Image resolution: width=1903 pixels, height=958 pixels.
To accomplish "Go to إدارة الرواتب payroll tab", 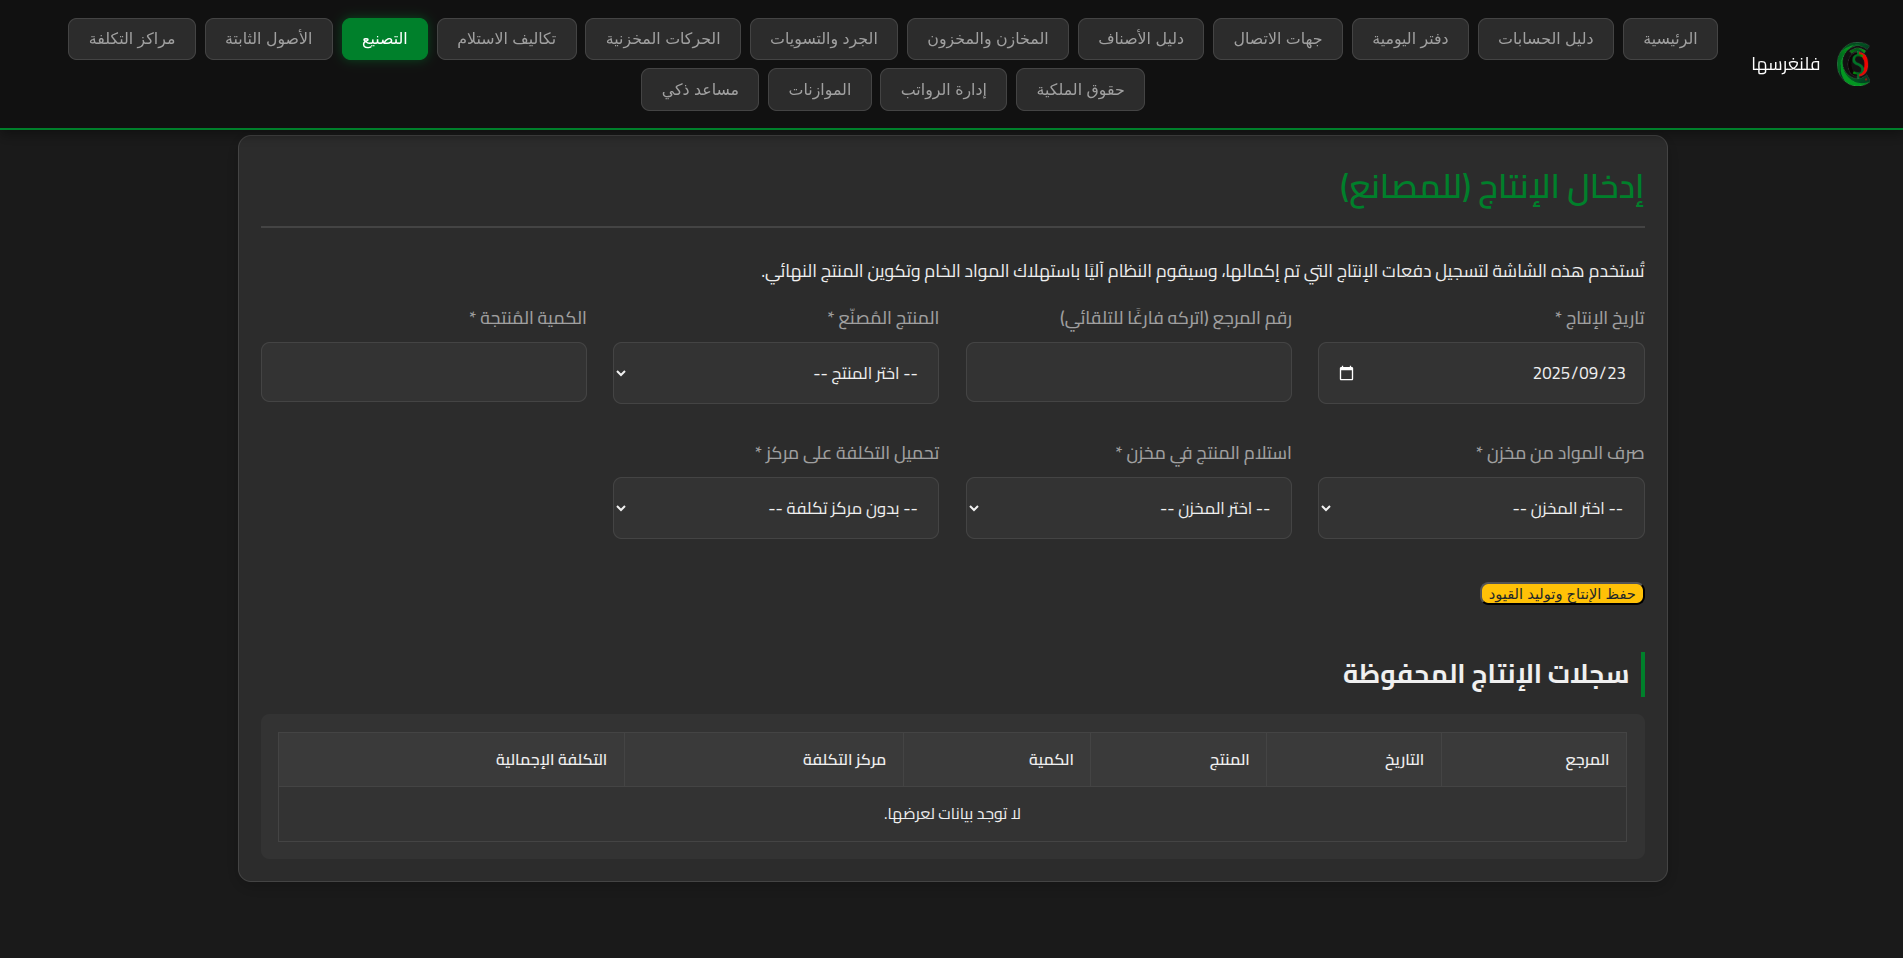I will [x=943, y=90].
